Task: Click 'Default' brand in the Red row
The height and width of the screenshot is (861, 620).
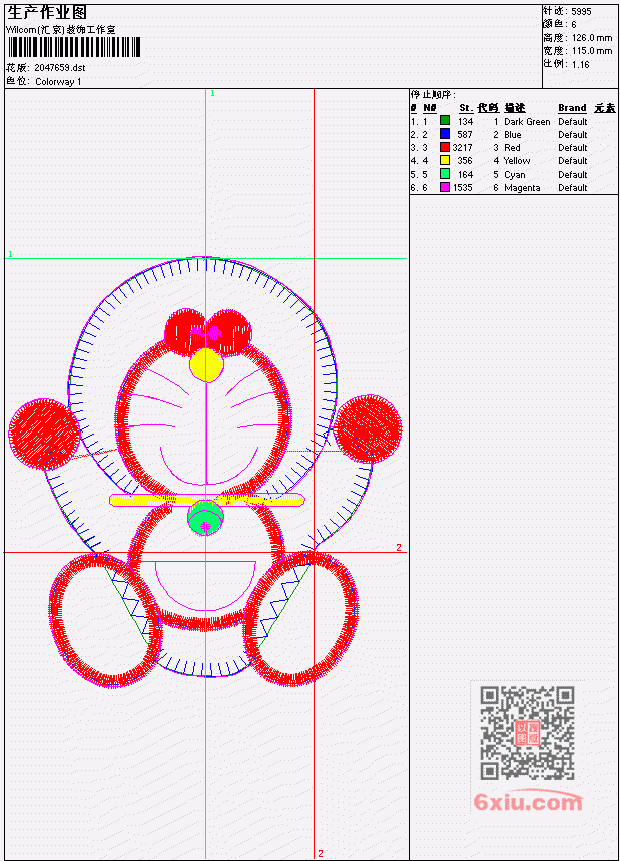Action: point(572,148)
